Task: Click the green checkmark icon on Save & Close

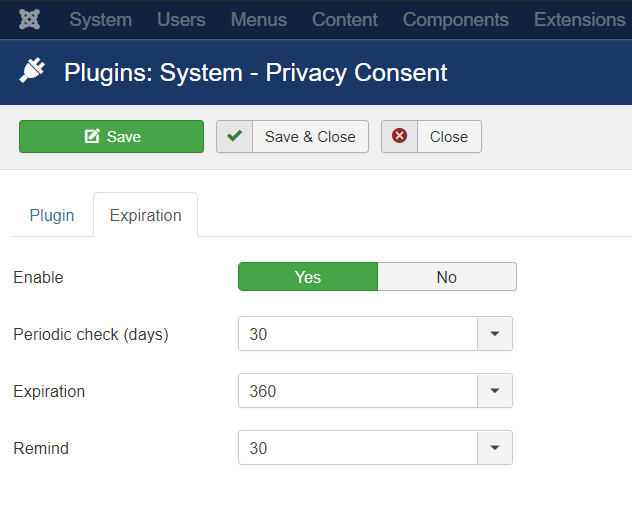Action: [x=234, y=137]
